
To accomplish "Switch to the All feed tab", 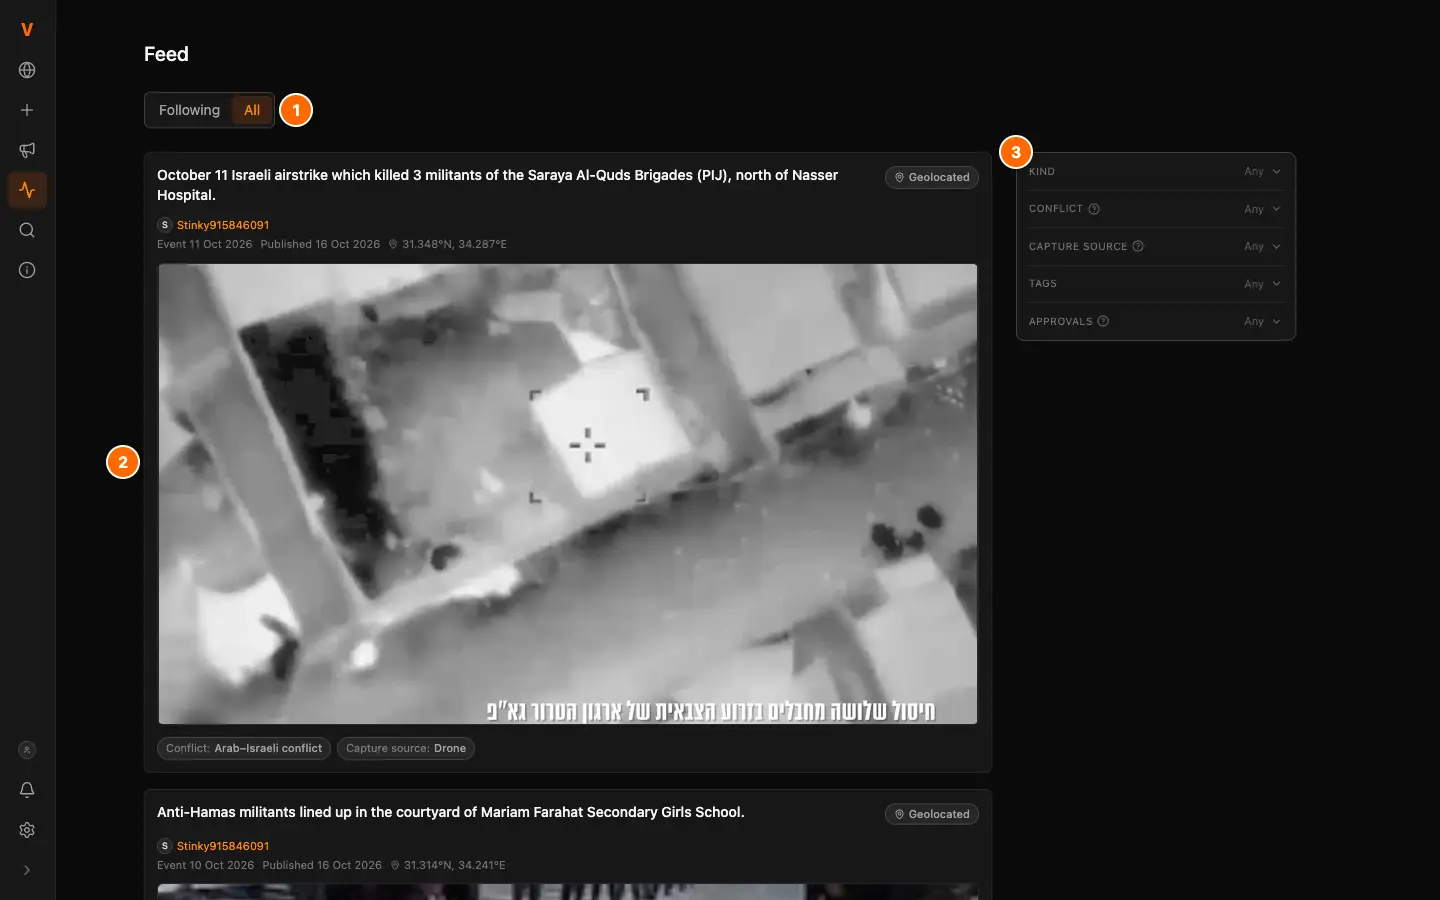I will 252,110.
